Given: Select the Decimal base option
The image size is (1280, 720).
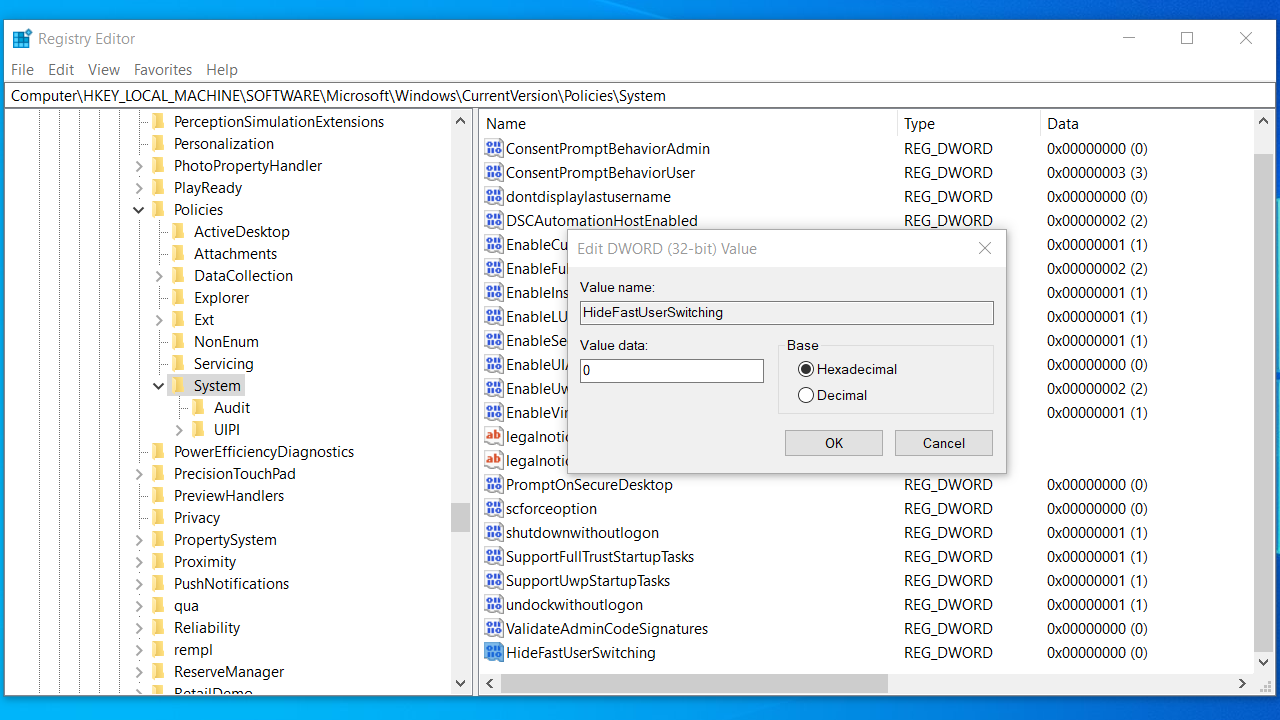Looking at the screenshot, I should [x=806, y=395].
